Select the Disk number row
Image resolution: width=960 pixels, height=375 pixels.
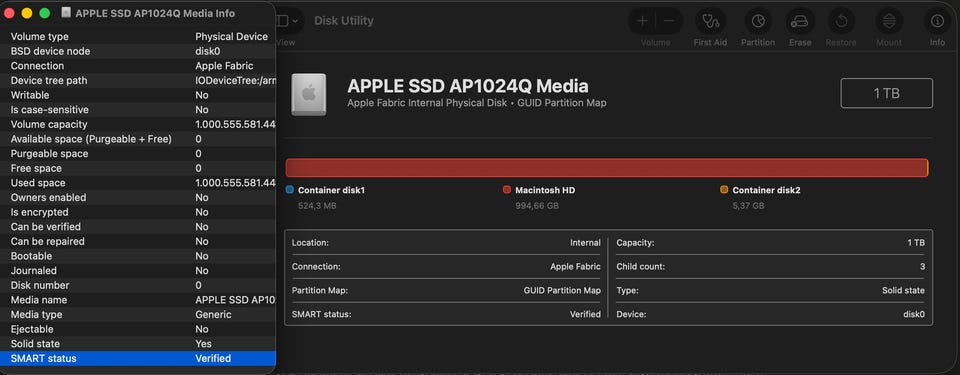pos(138,285)
